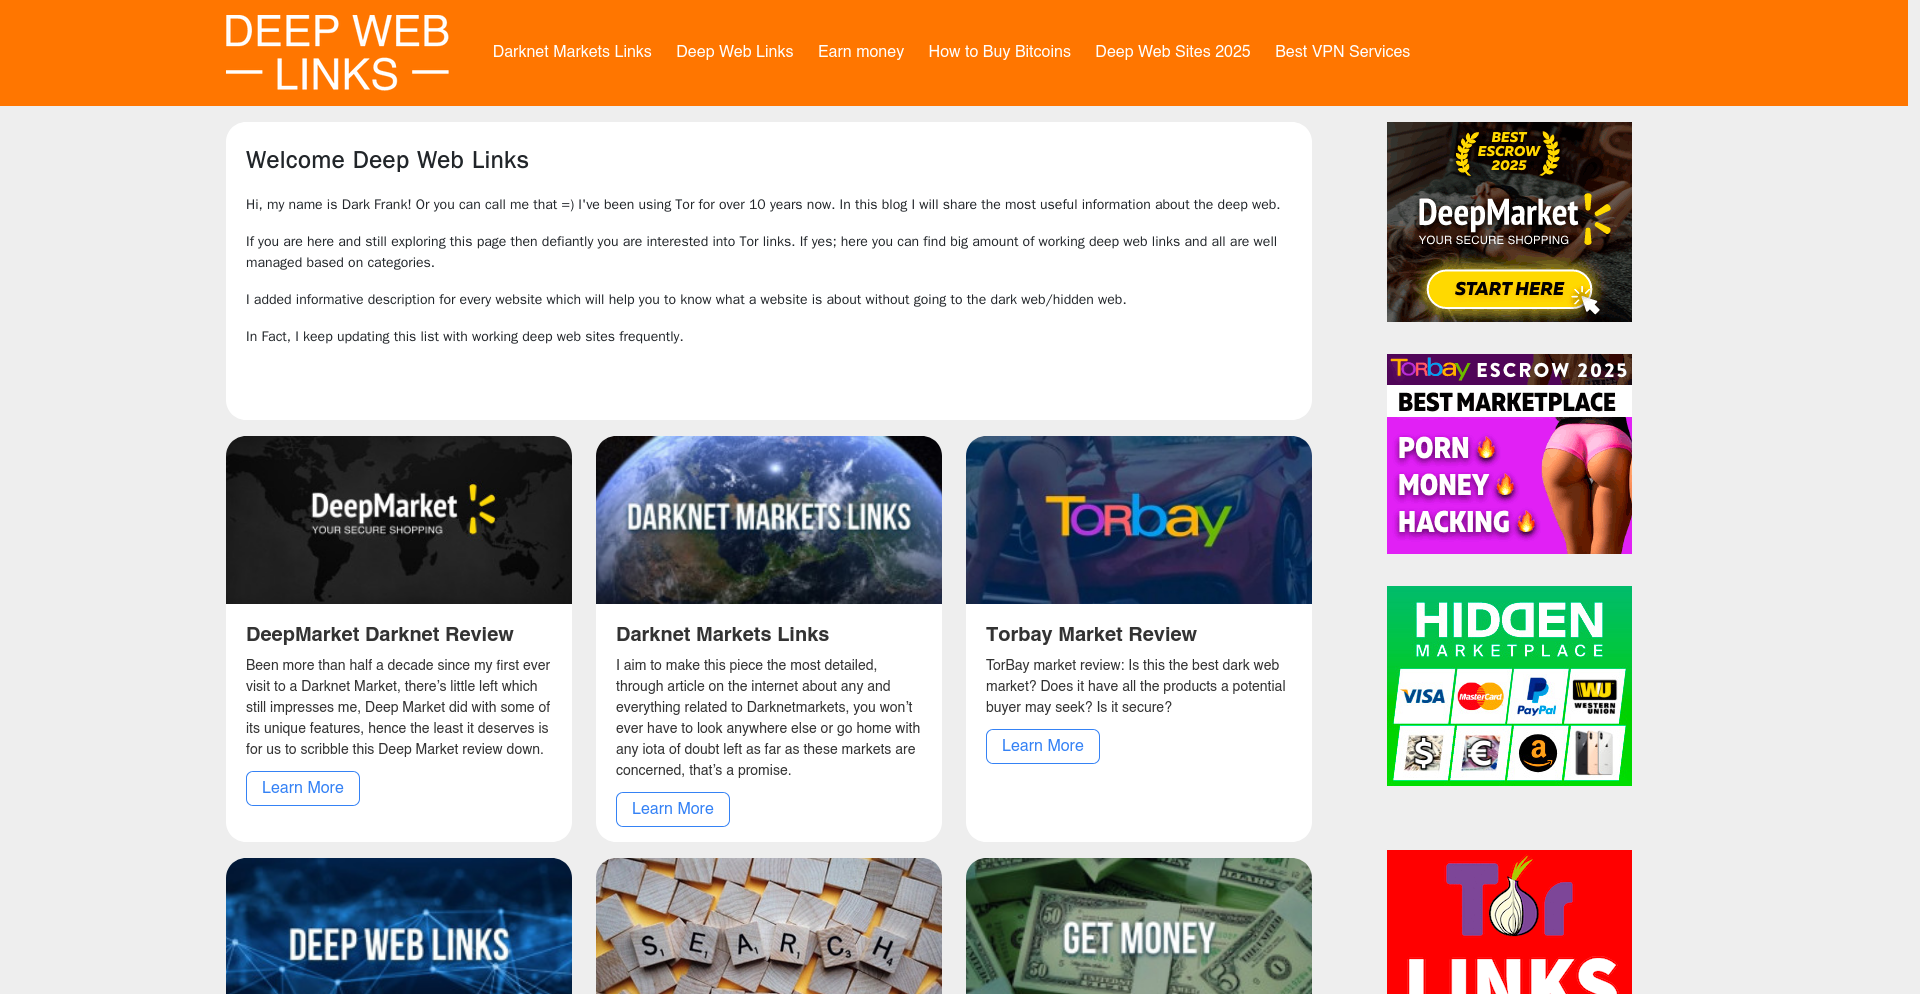The height and width of the screenshot is (994, 1920).
Task: Click the Torbay logo card image
Action: (1139, 520)
